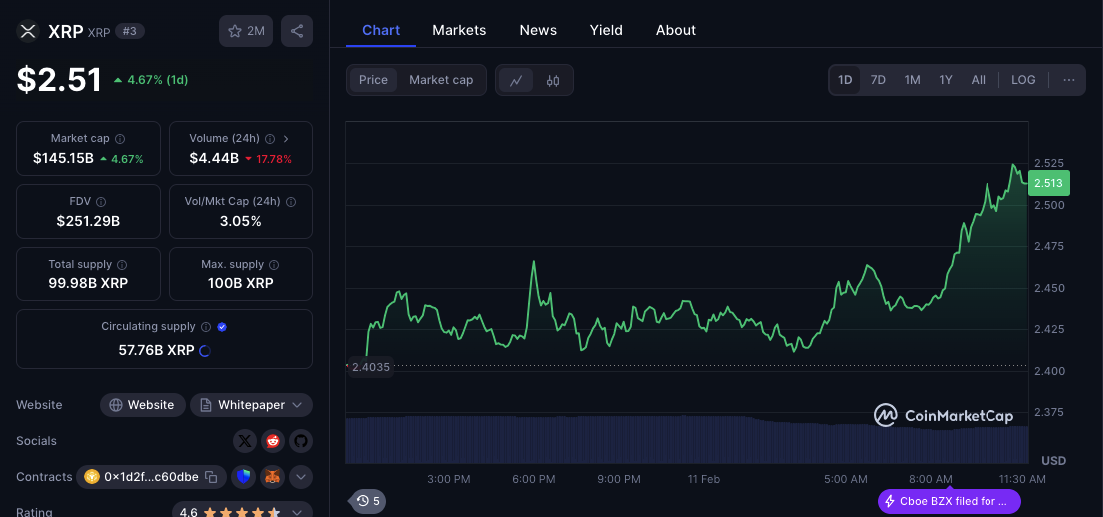This screenshot has height=517, width=1103.
Task: Open Market cap info icon
Action: [120, 139]
